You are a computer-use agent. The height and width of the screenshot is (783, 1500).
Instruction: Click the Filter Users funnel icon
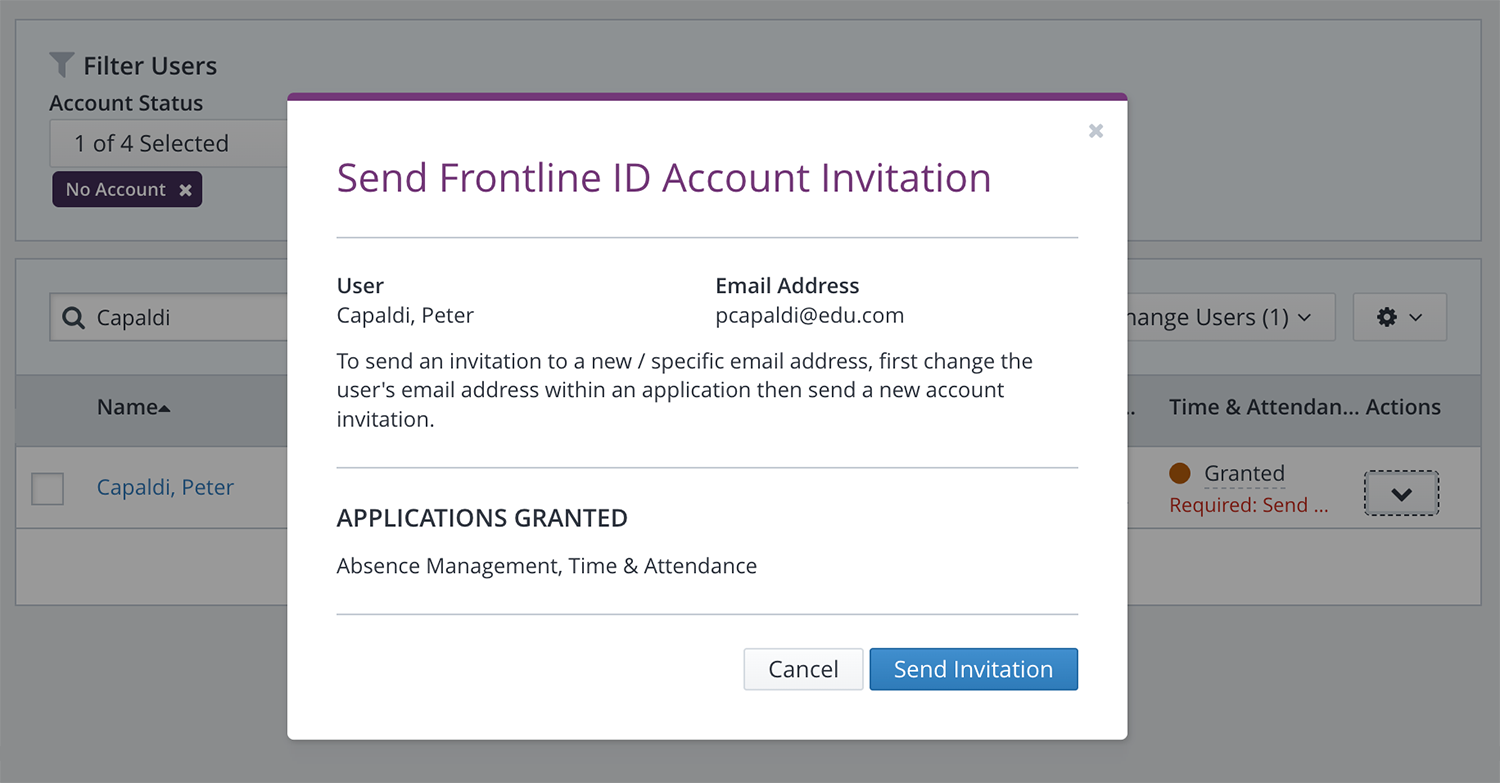[x=63, y=64]
